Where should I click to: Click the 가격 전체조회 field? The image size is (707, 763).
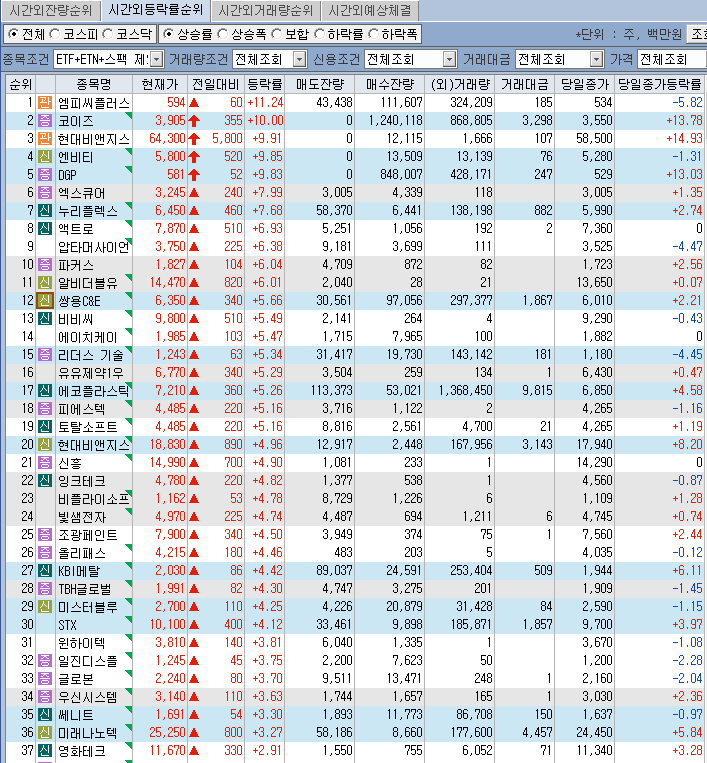point(671,59)
